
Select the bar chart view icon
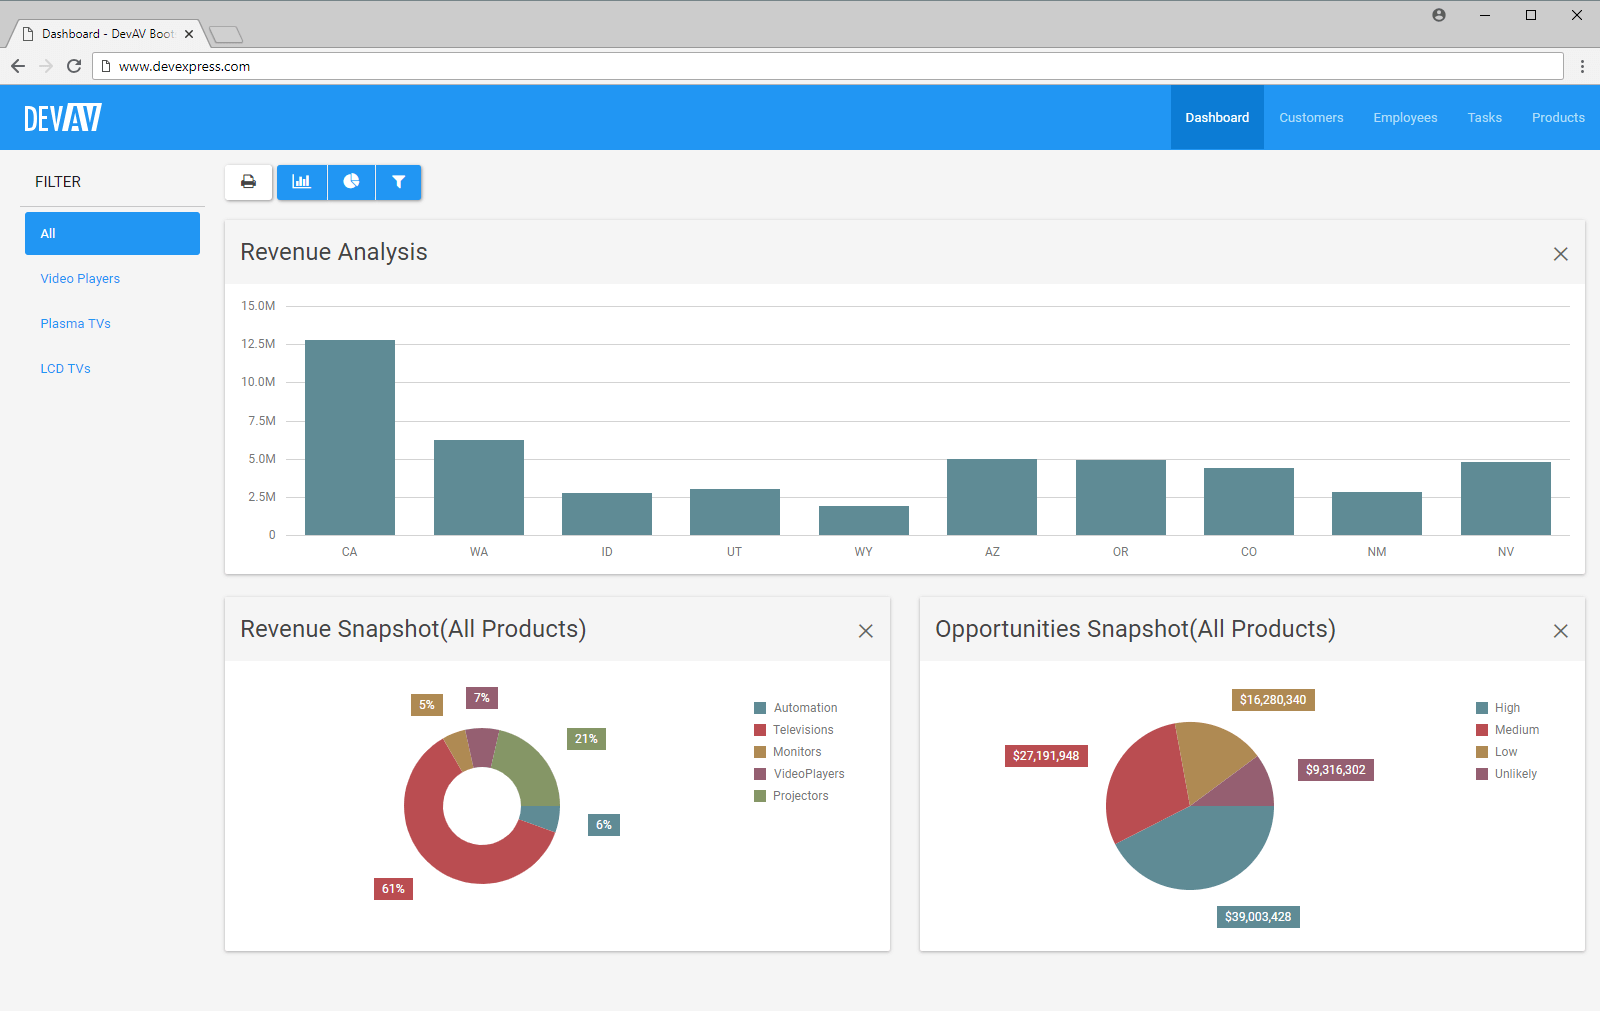302,182
